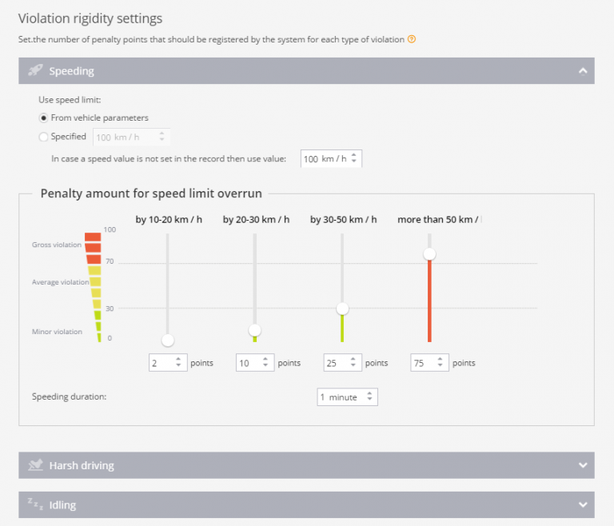Image resolution: width=614 pixels, height=526 pixels.
Task: Open the Speeding duration '1 minute' selector
Action: click(x=346, y=397)
